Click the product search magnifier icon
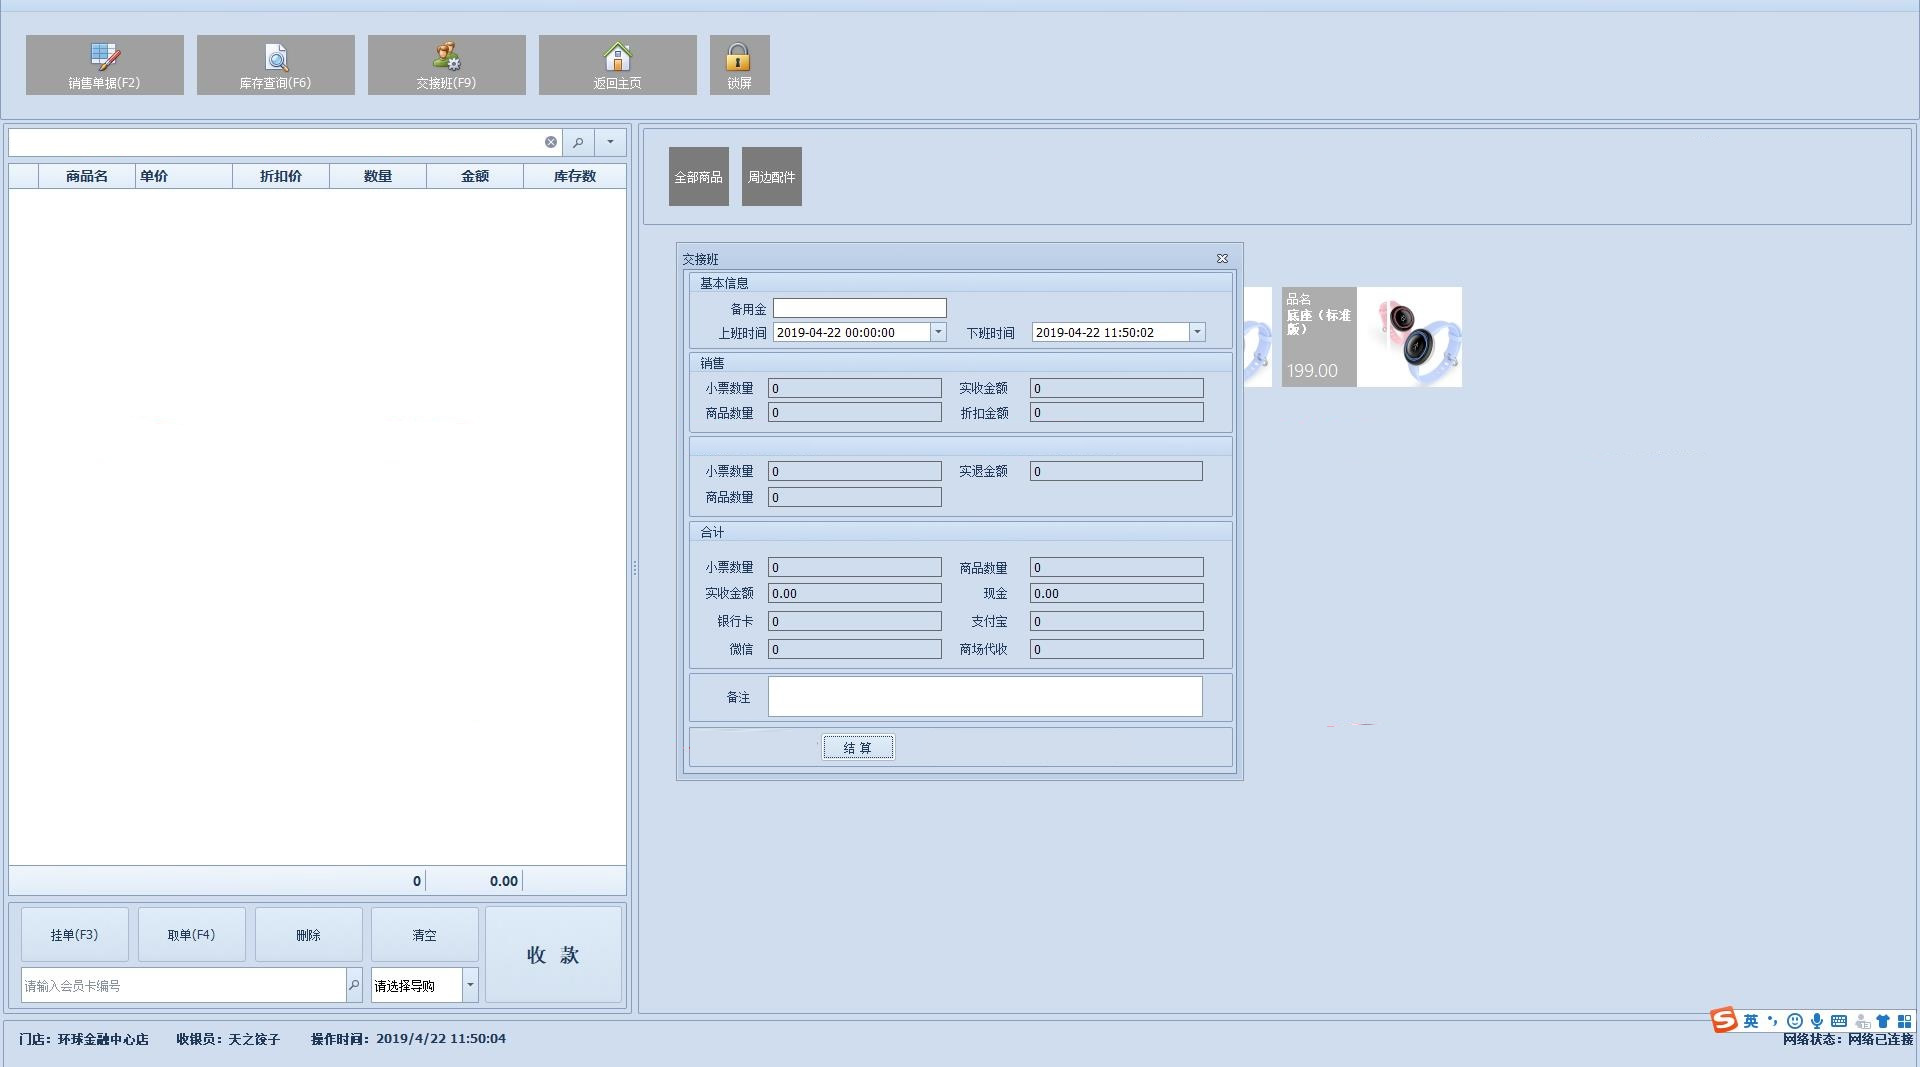This screenshot has width=1920, height=1067. [578, 142]
